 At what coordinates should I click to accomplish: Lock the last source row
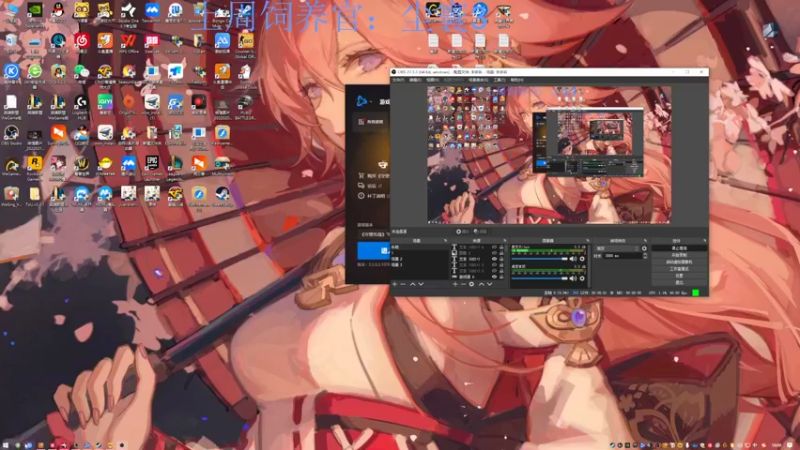(x=501, y=277)
